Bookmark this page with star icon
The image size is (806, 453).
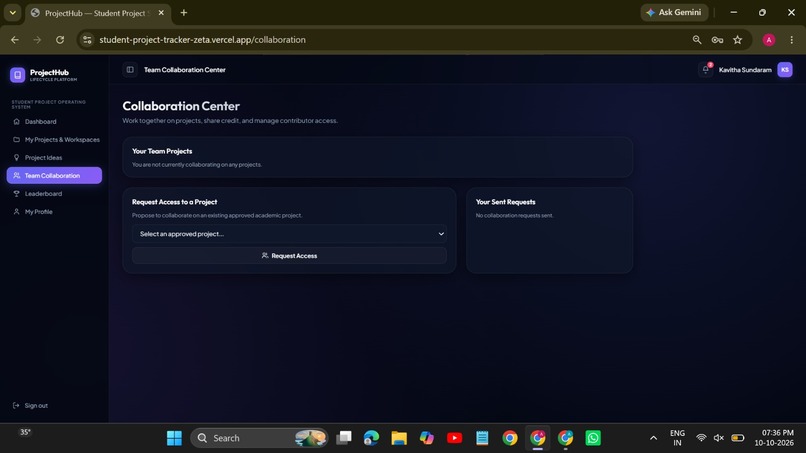tap(738, 40)
